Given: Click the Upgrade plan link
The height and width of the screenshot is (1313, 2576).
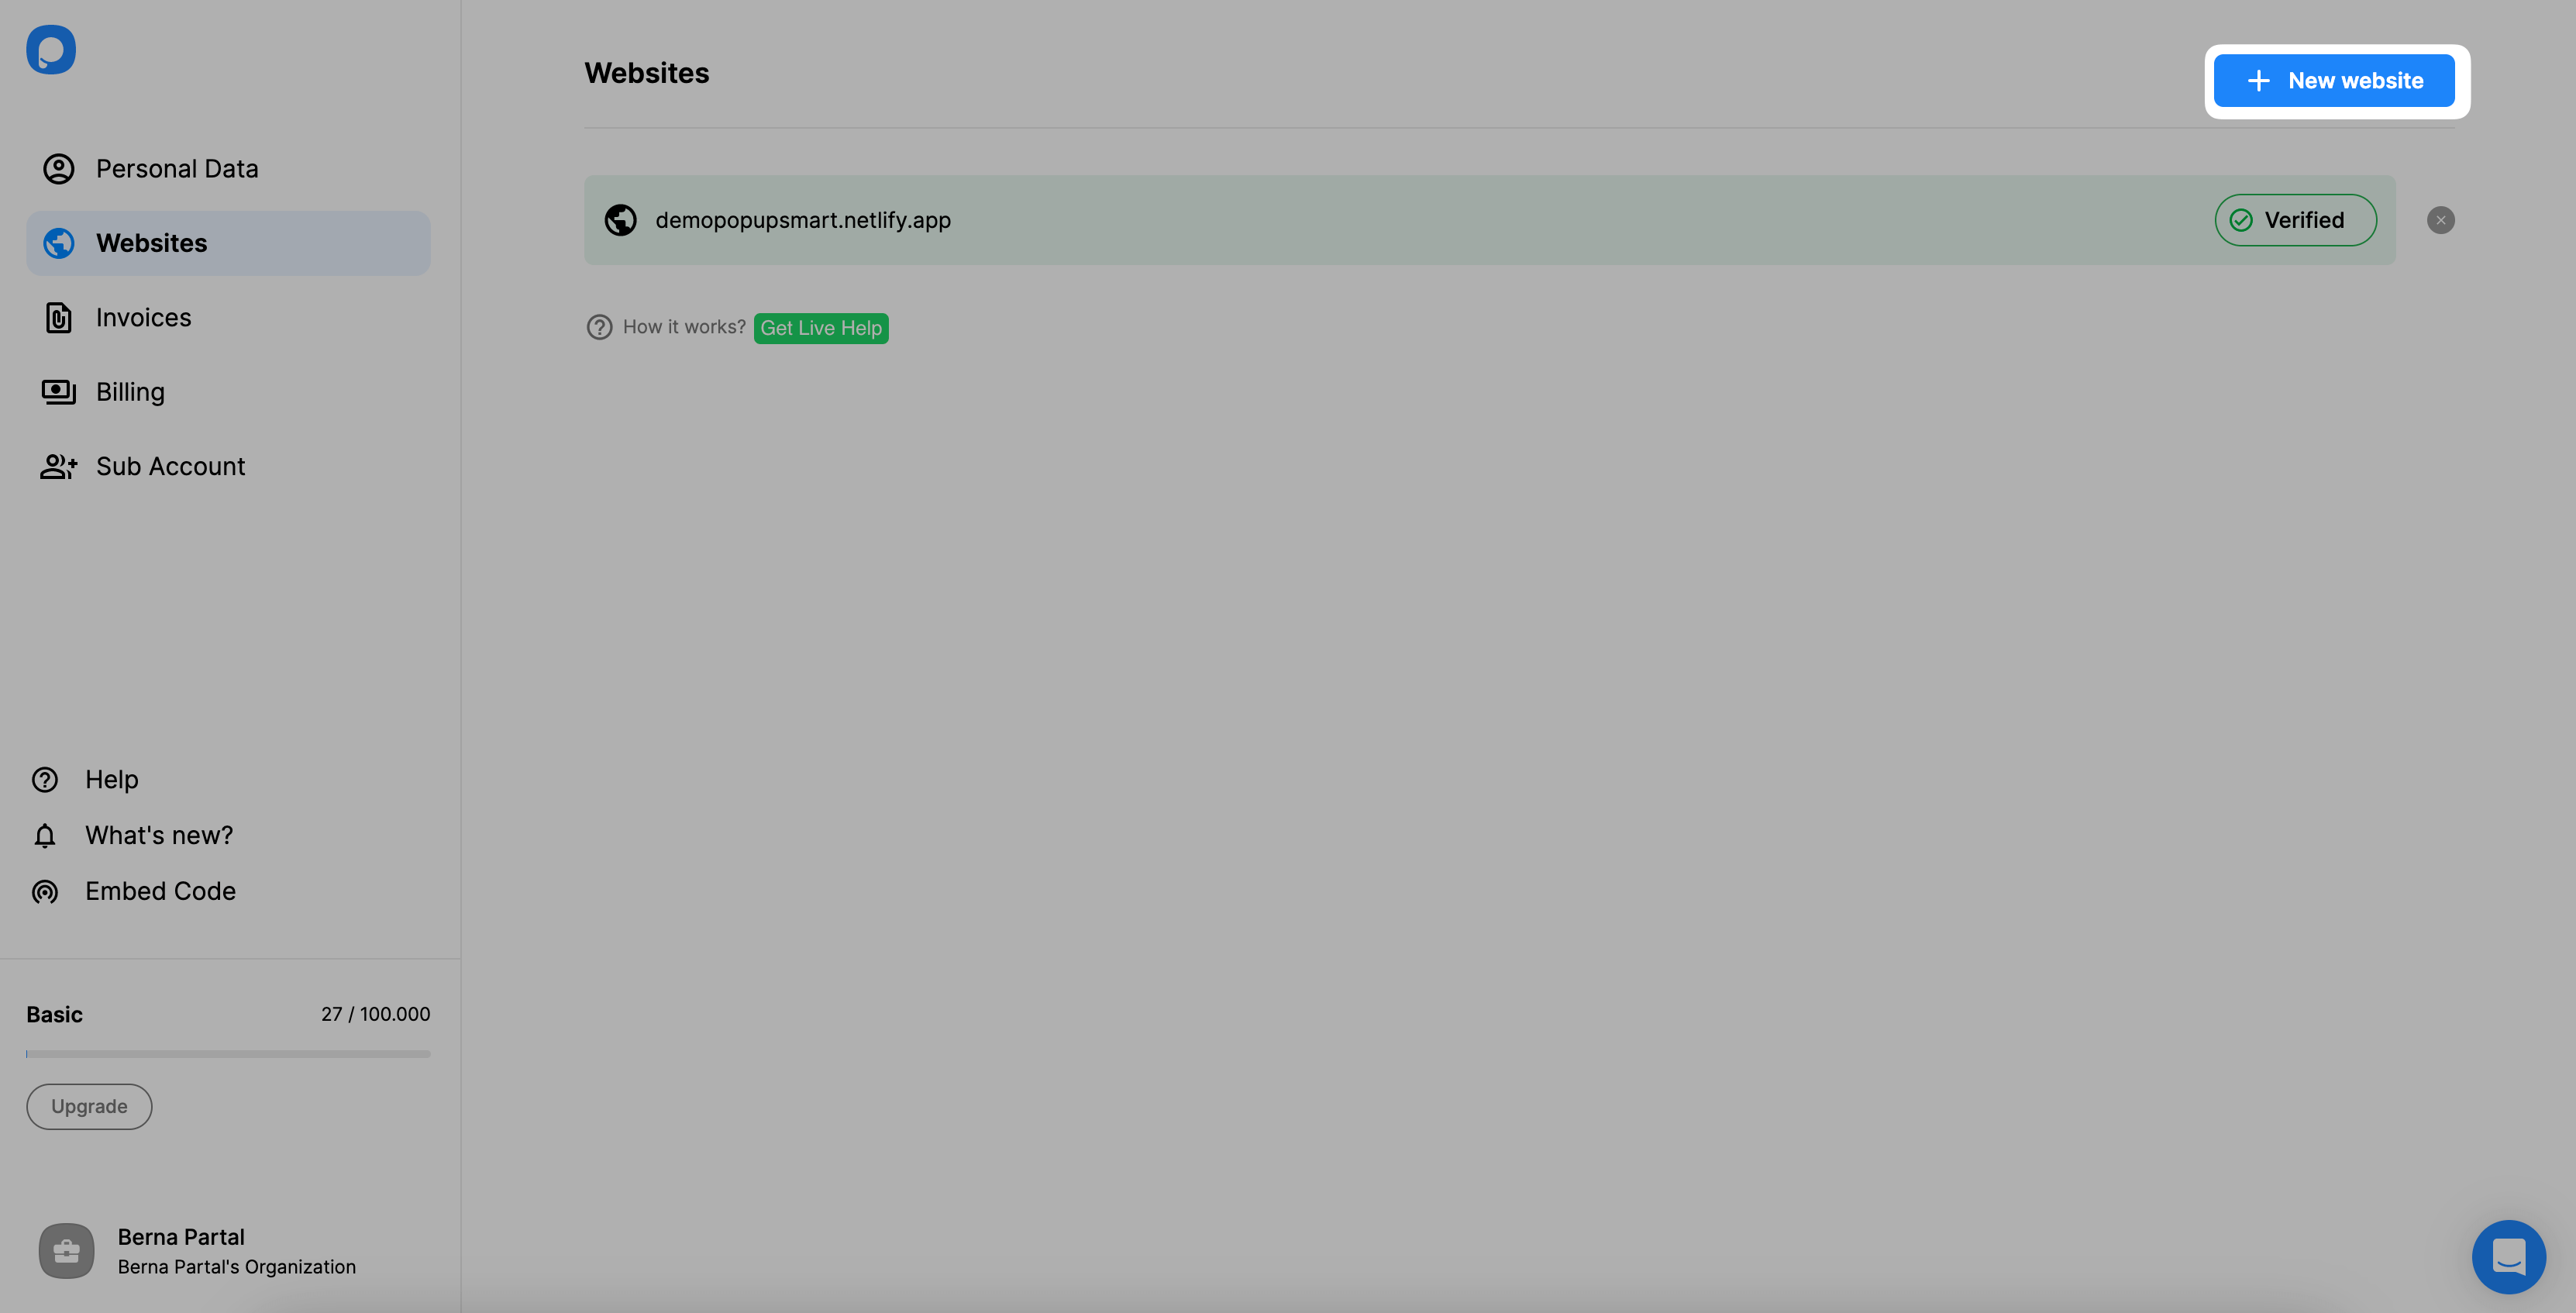Looking at the screenshot, I should pos(88,1105).
